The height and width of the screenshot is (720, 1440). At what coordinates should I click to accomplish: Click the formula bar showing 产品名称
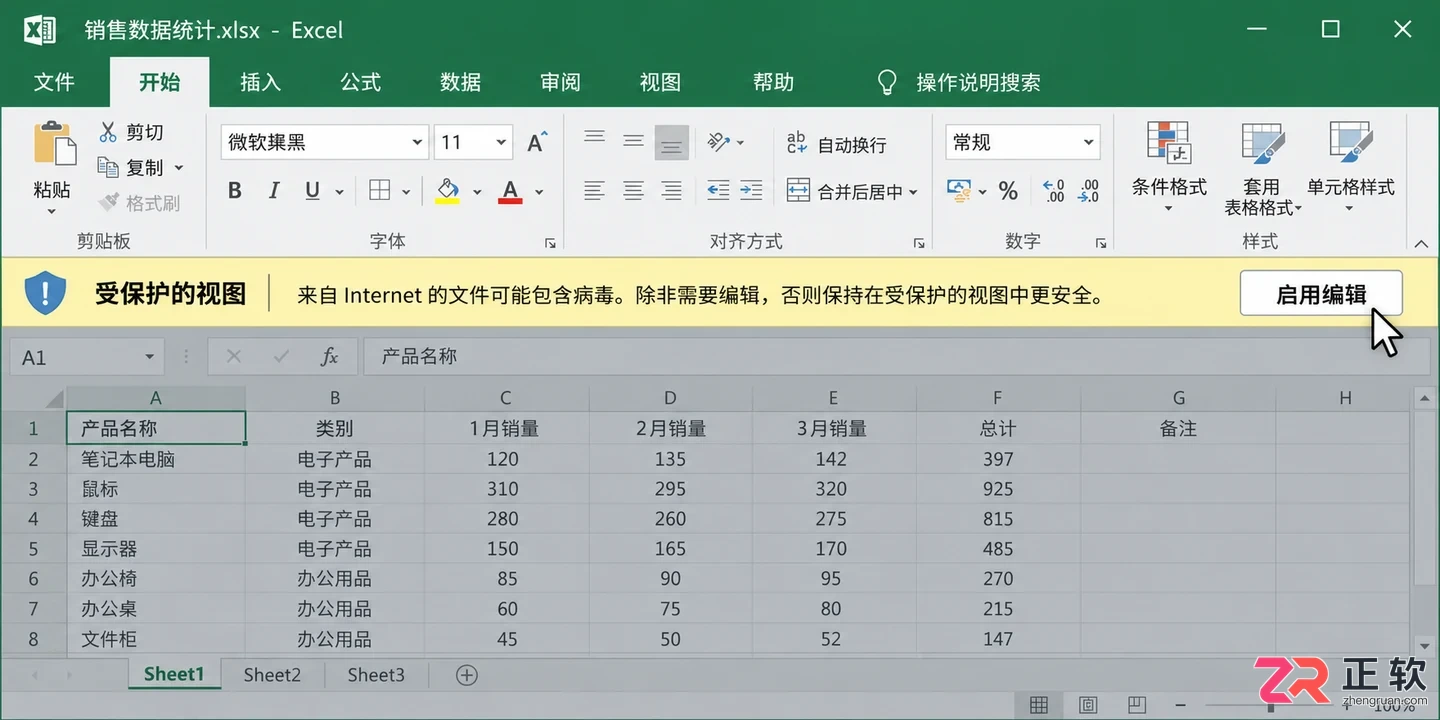click(x=895, y=357)
